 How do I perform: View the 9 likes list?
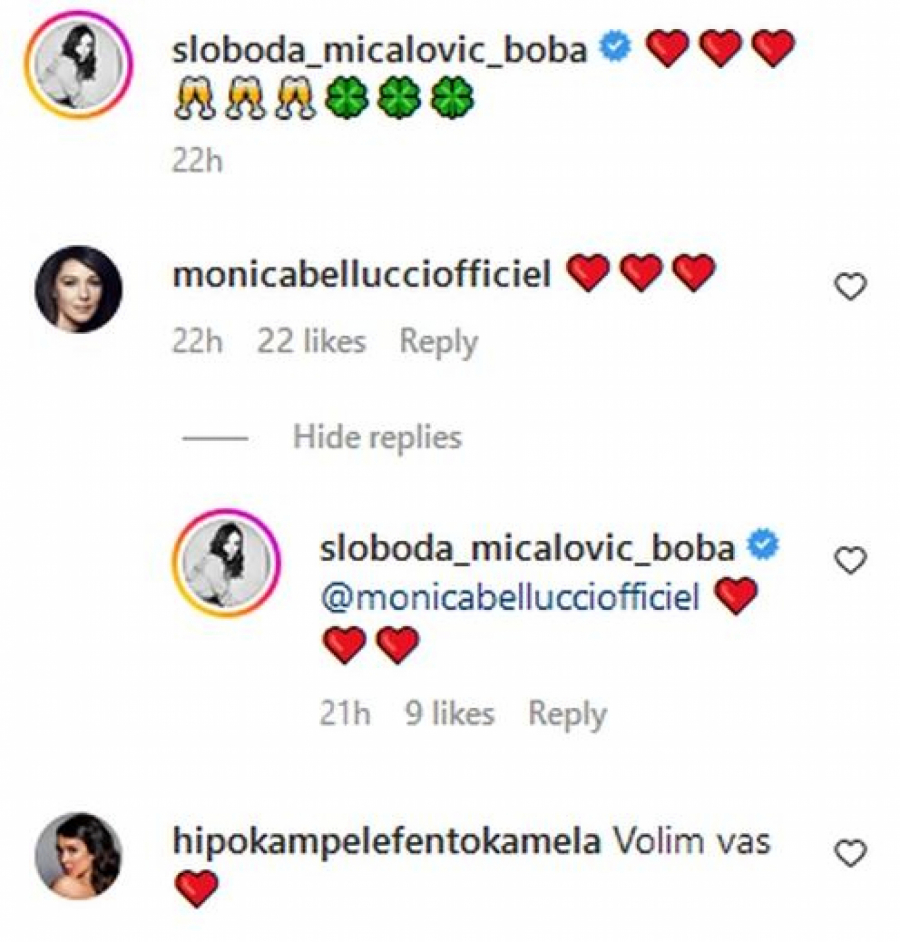point(449,714)
